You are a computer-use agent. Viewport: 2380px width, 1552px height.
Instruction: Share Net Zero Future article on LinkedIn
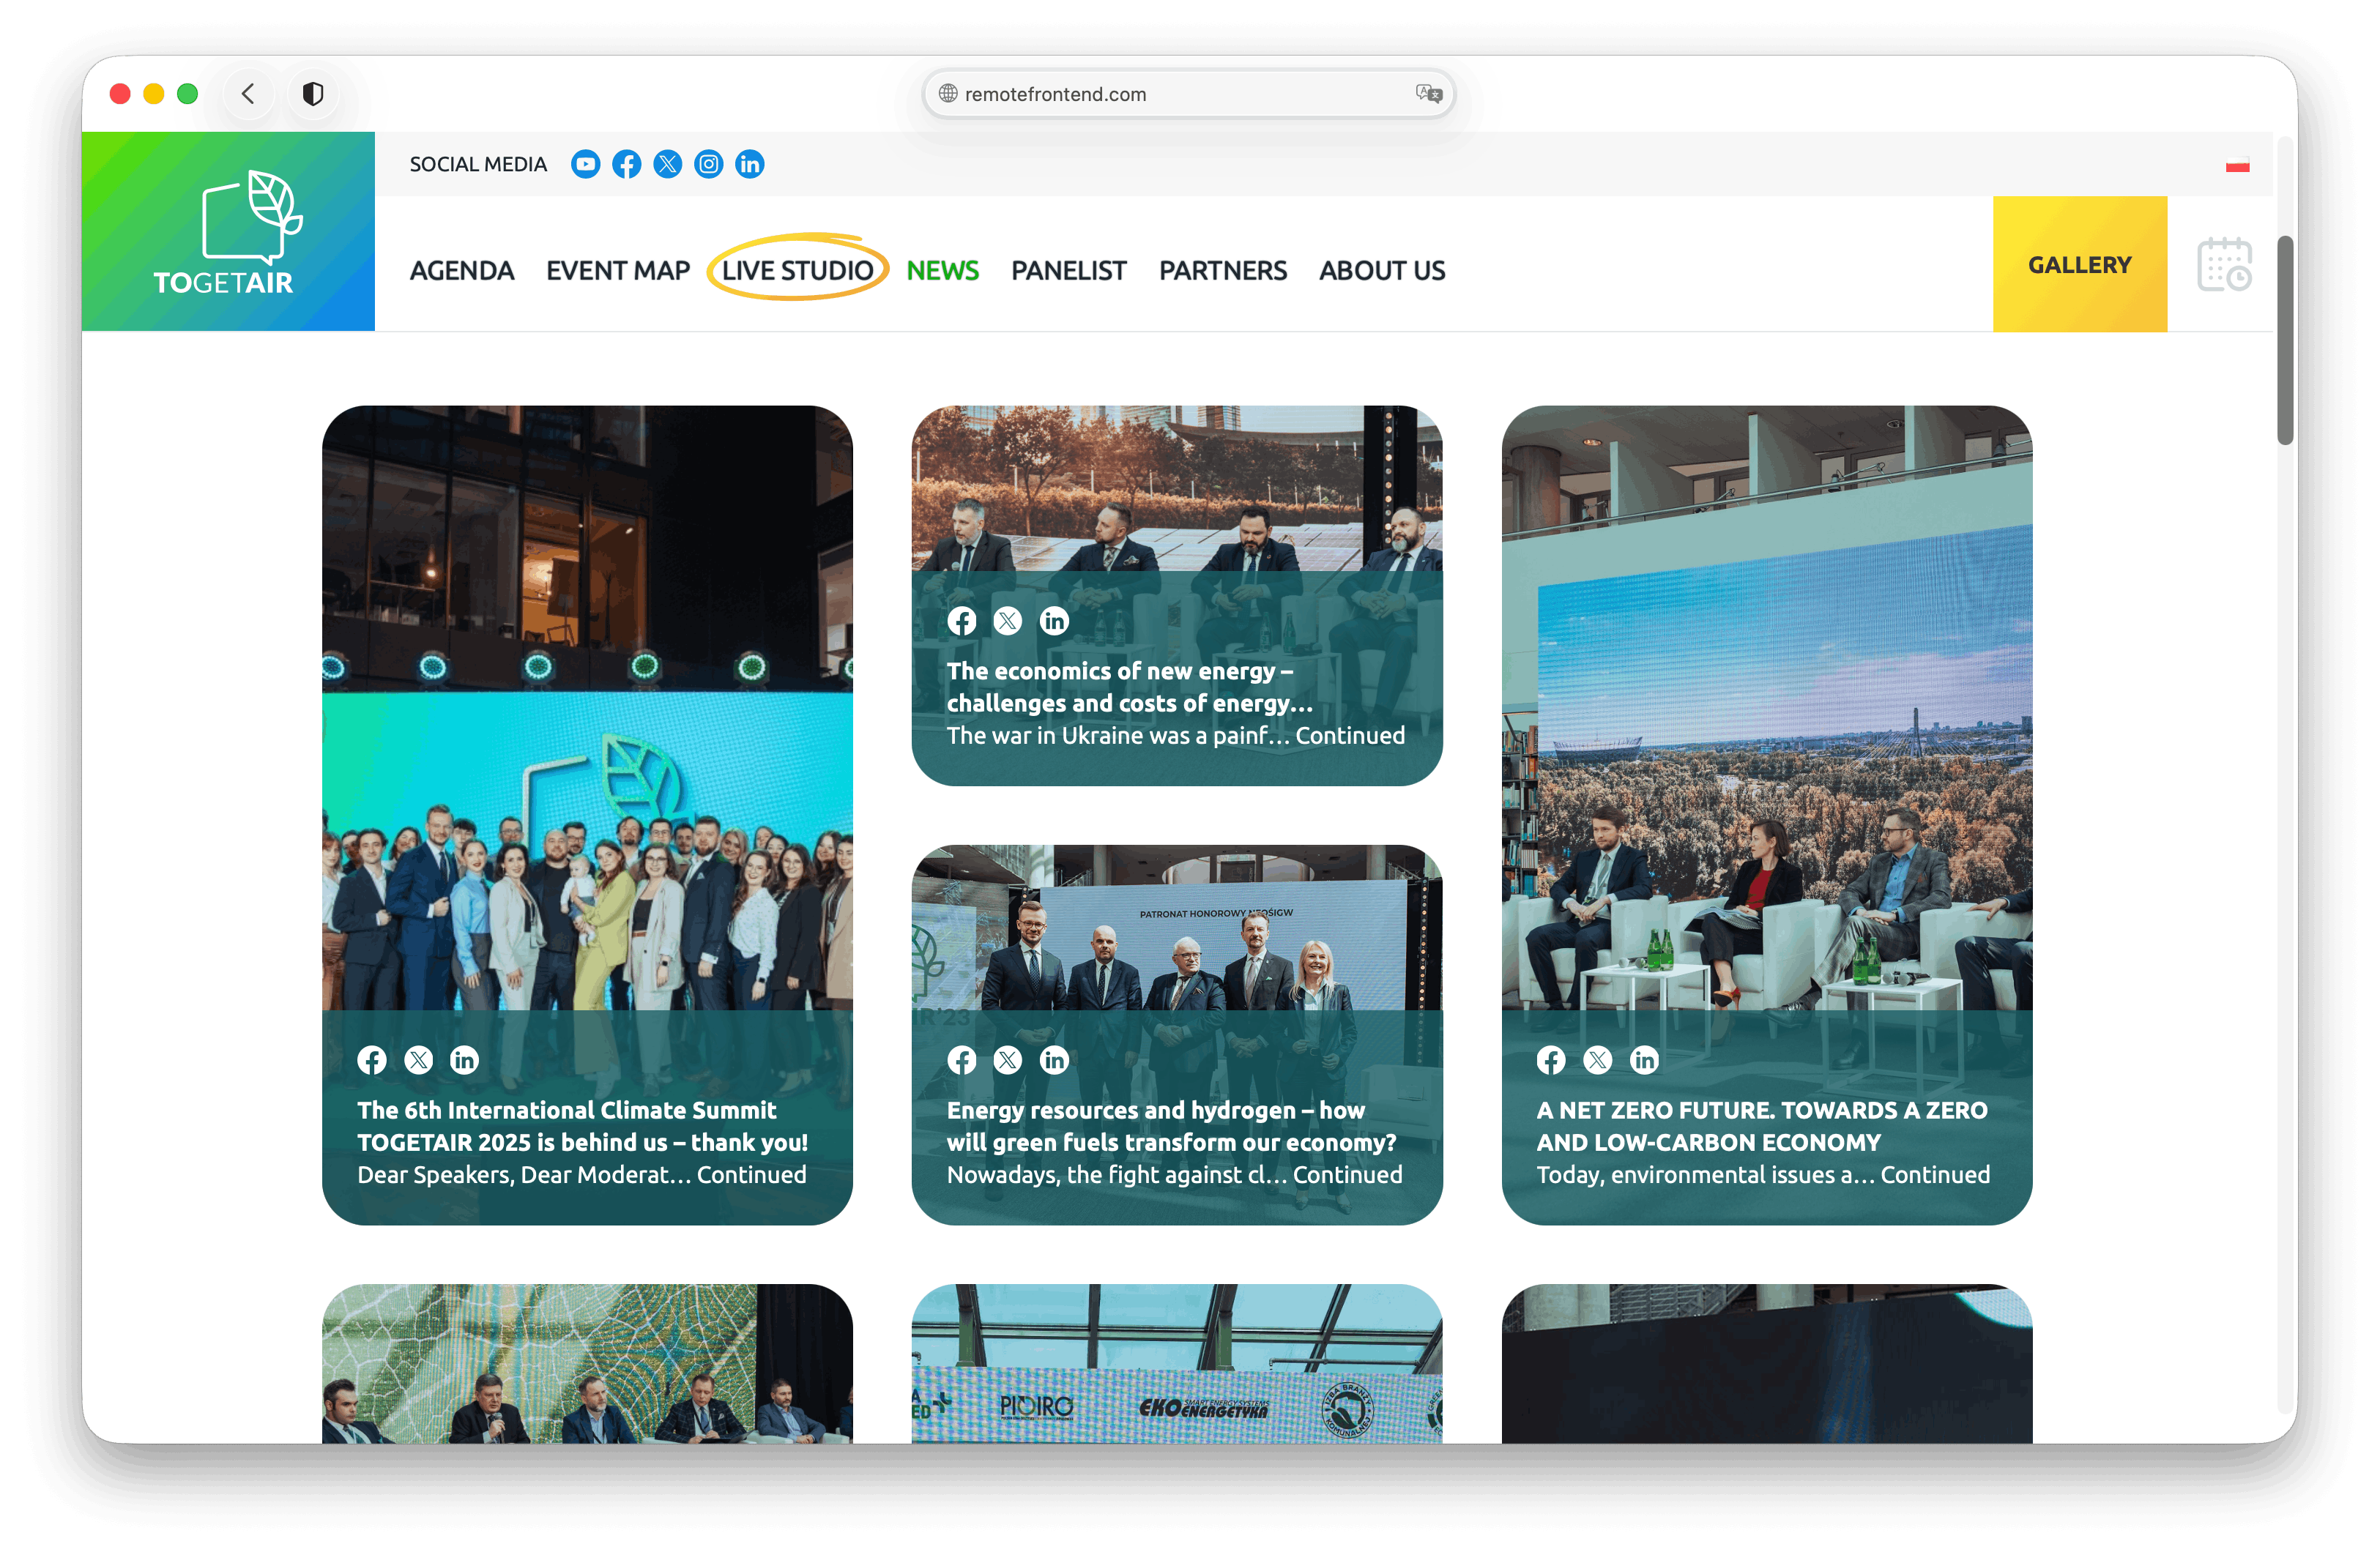[x=1644, y=1060]
